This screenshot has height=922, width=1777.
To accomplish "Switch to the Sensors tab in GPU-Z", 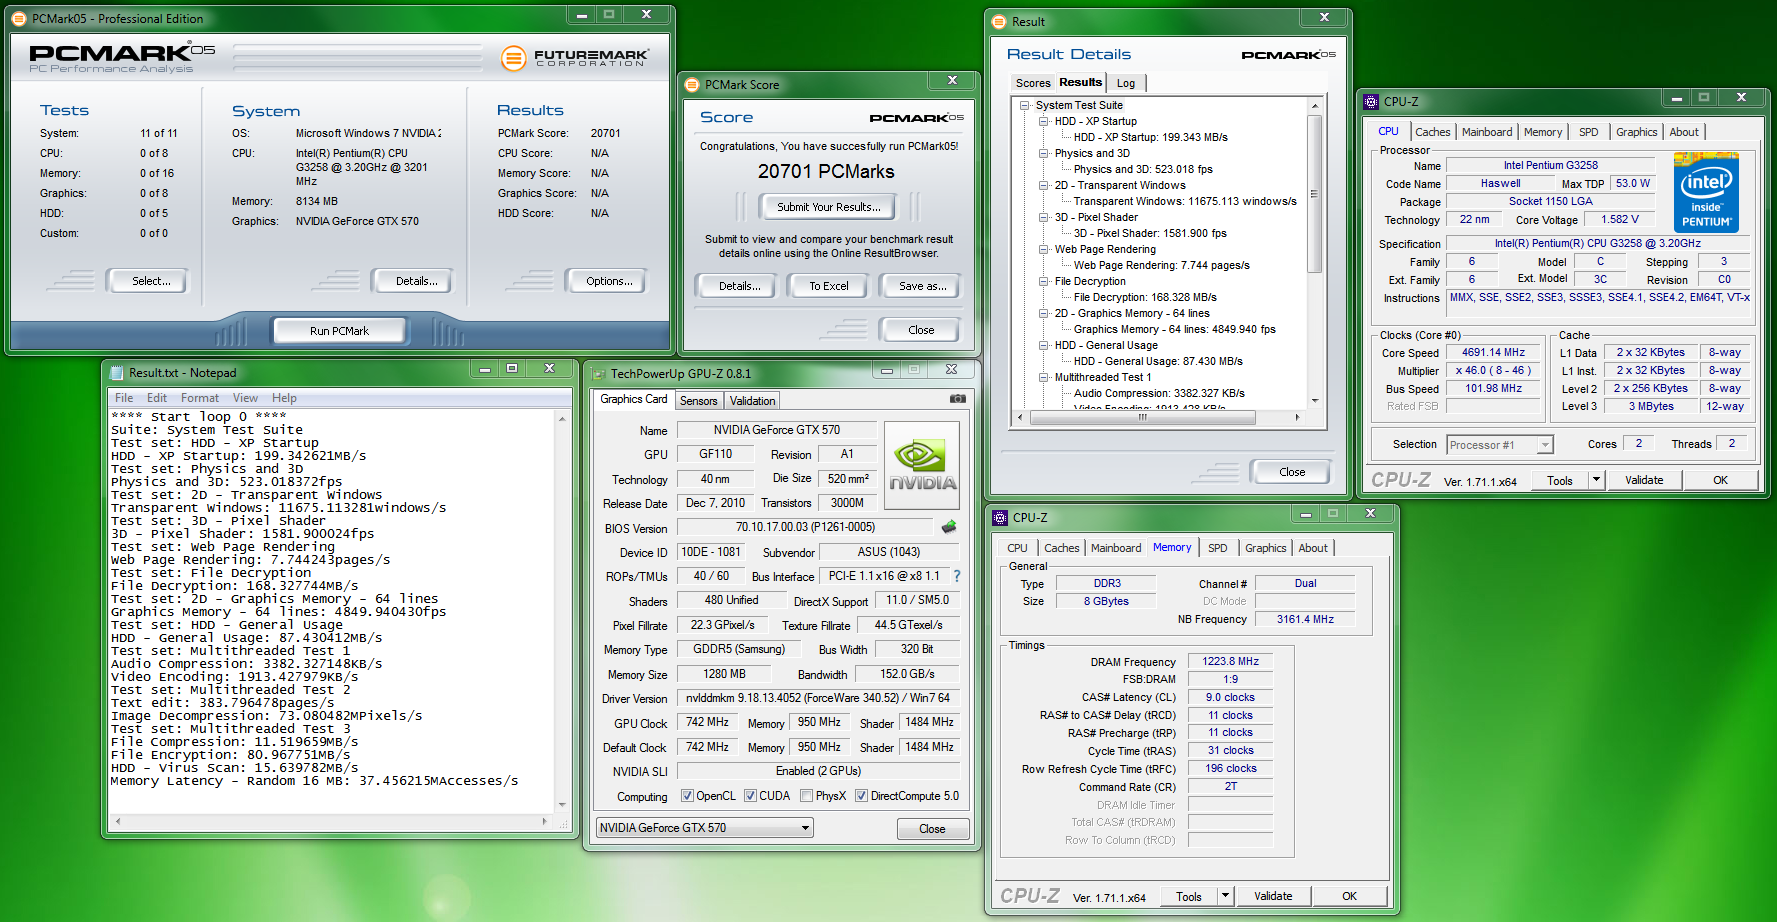I will tap(698, 401).
